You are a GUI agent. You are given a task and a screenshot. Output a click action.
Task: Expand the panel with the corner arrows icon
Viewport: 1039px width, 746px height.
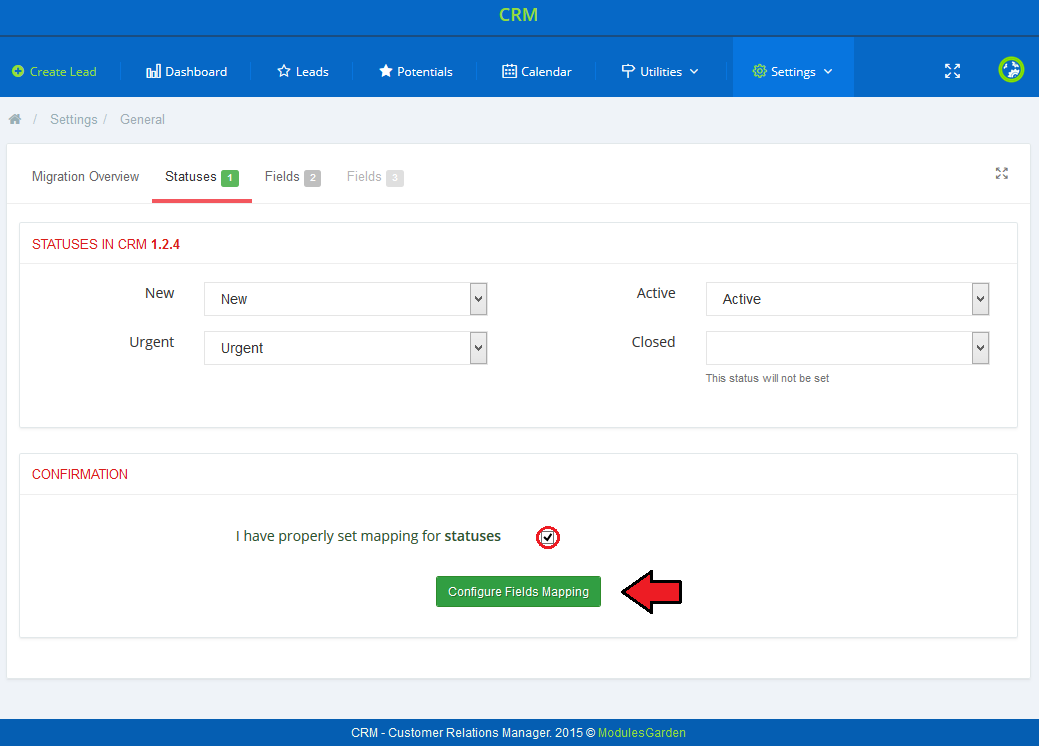pyautogui.click(x=1001, y=174)
